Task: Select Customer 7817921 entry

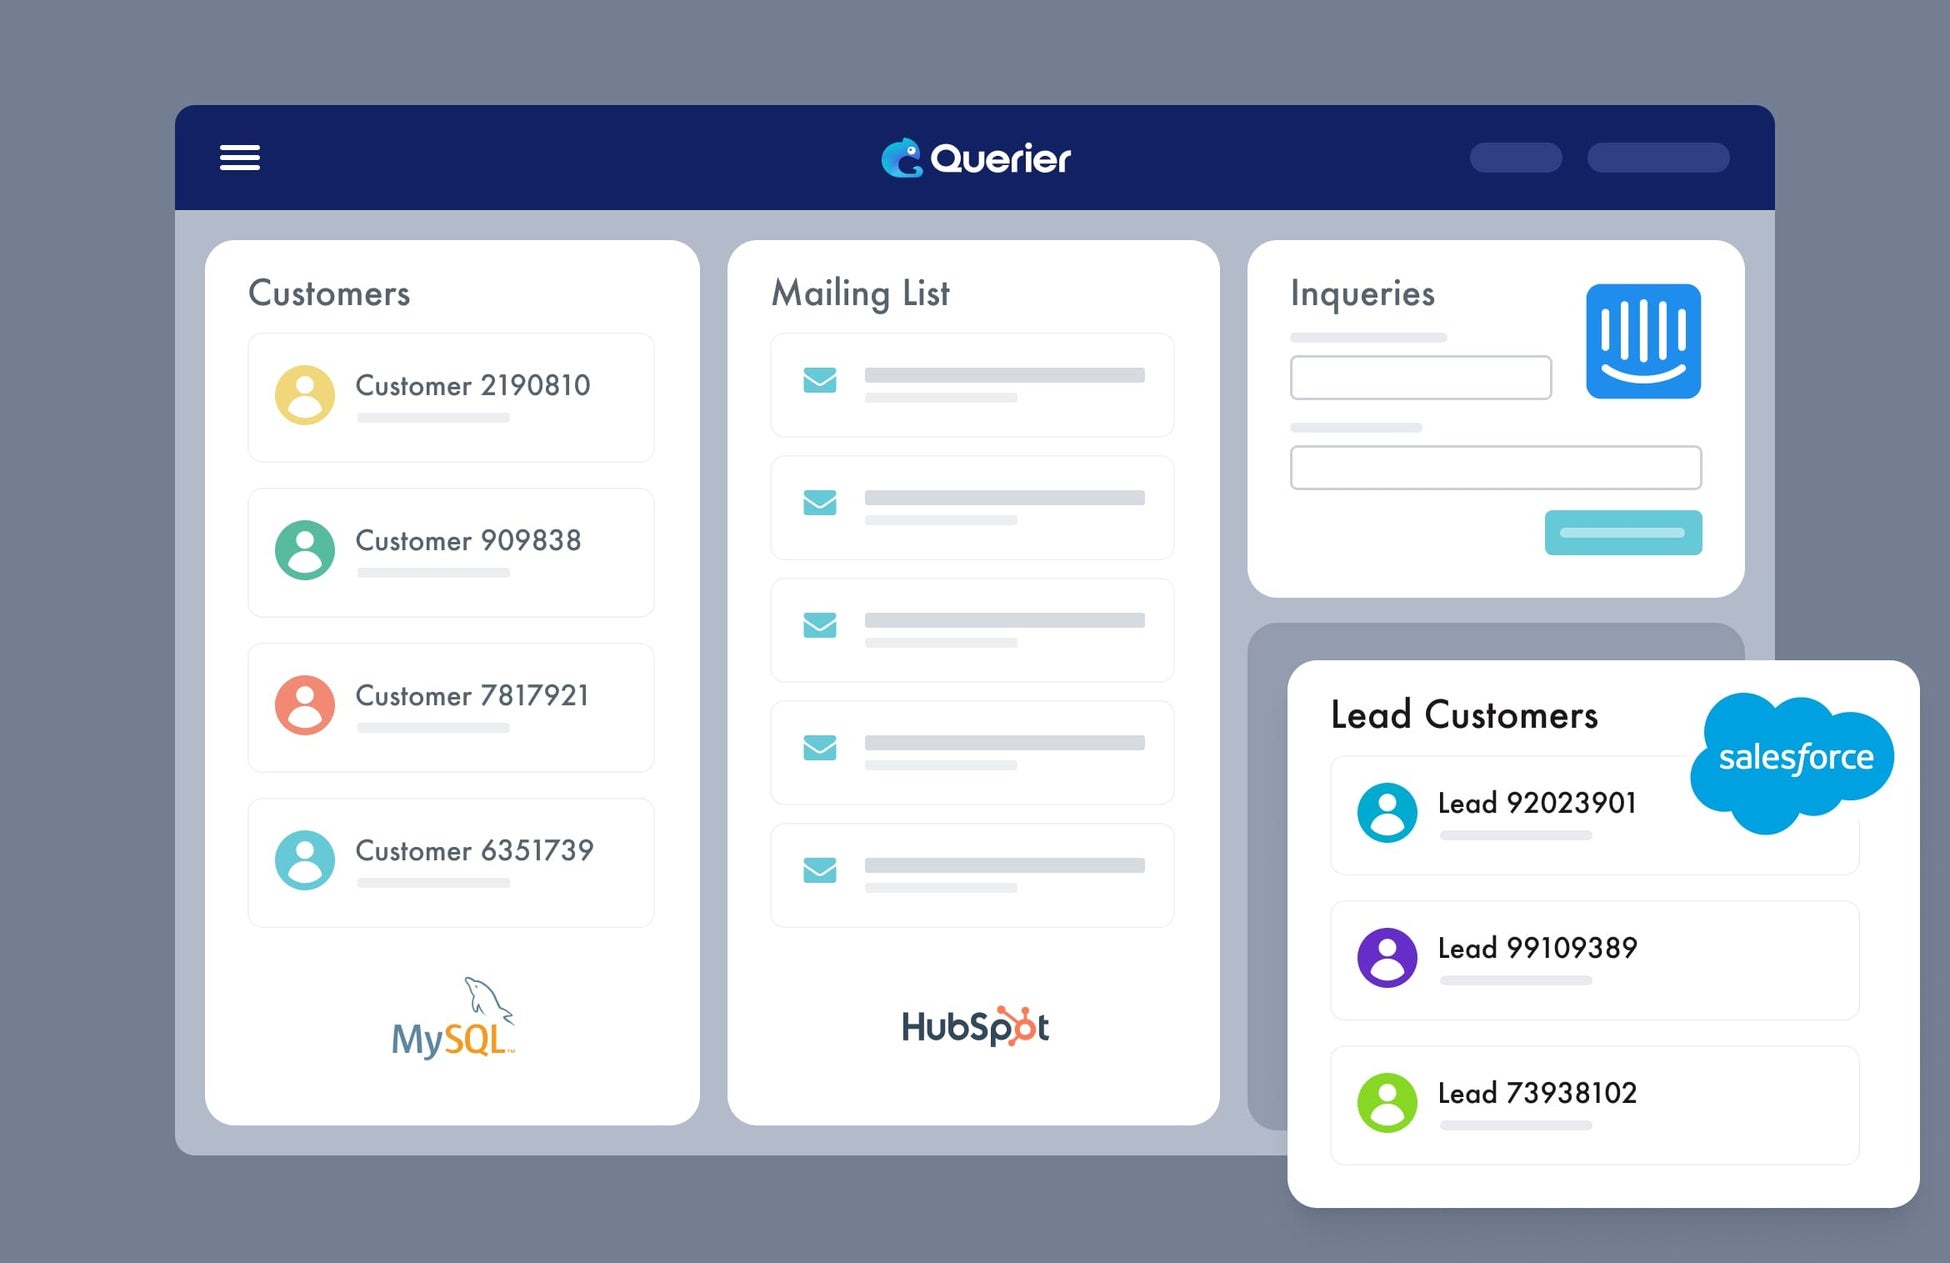Action: click(x=451, y=707)
